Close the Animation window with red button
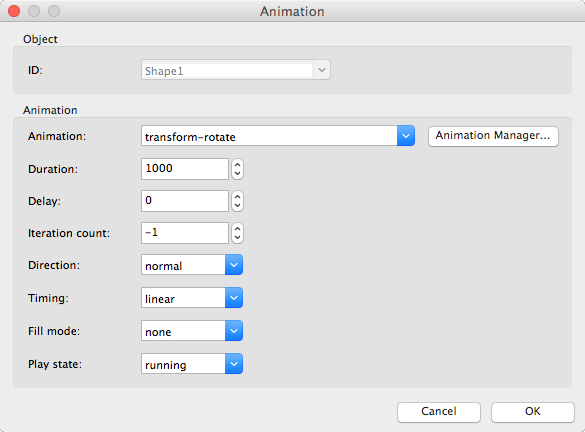 pos(14,11)
